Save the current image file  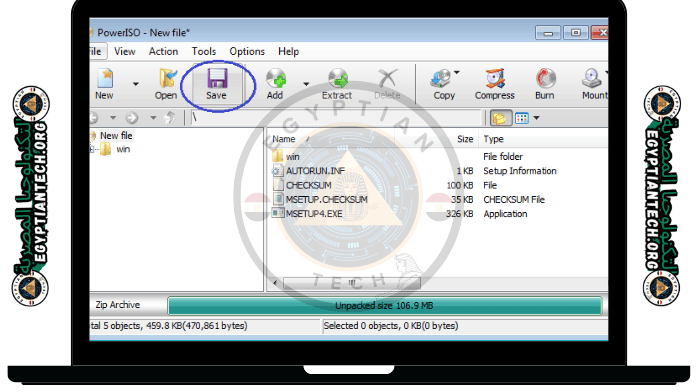point(216,84)
